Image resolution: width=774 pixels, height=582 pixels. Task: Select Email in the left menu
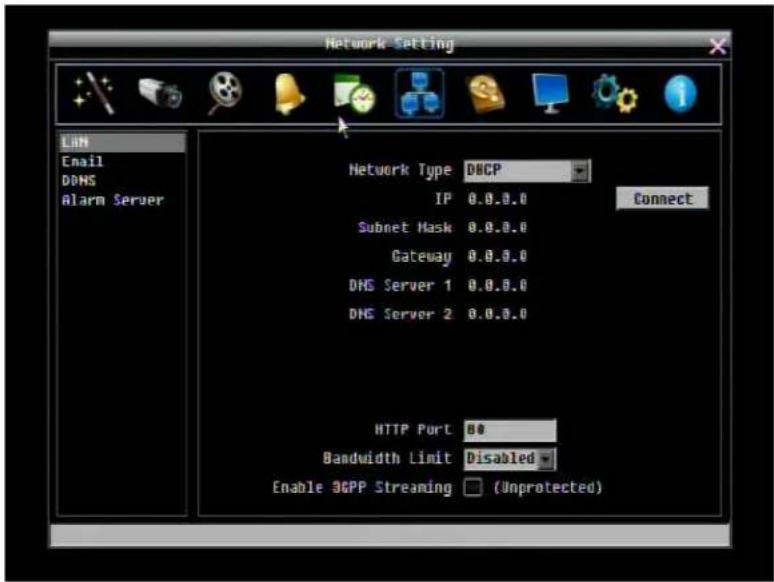[x=82, y=161]
